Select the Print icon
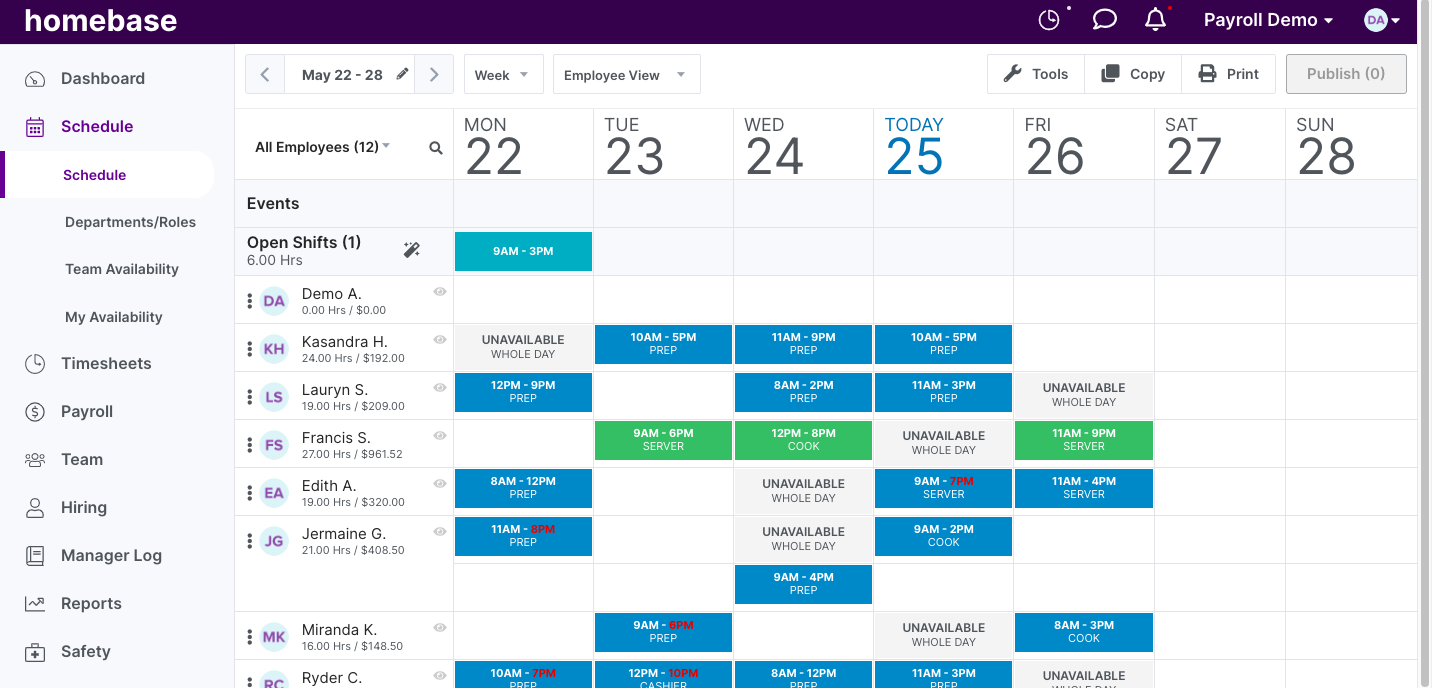The height and width of the screenshot is (688, 1432). (x=1208, y=73)
